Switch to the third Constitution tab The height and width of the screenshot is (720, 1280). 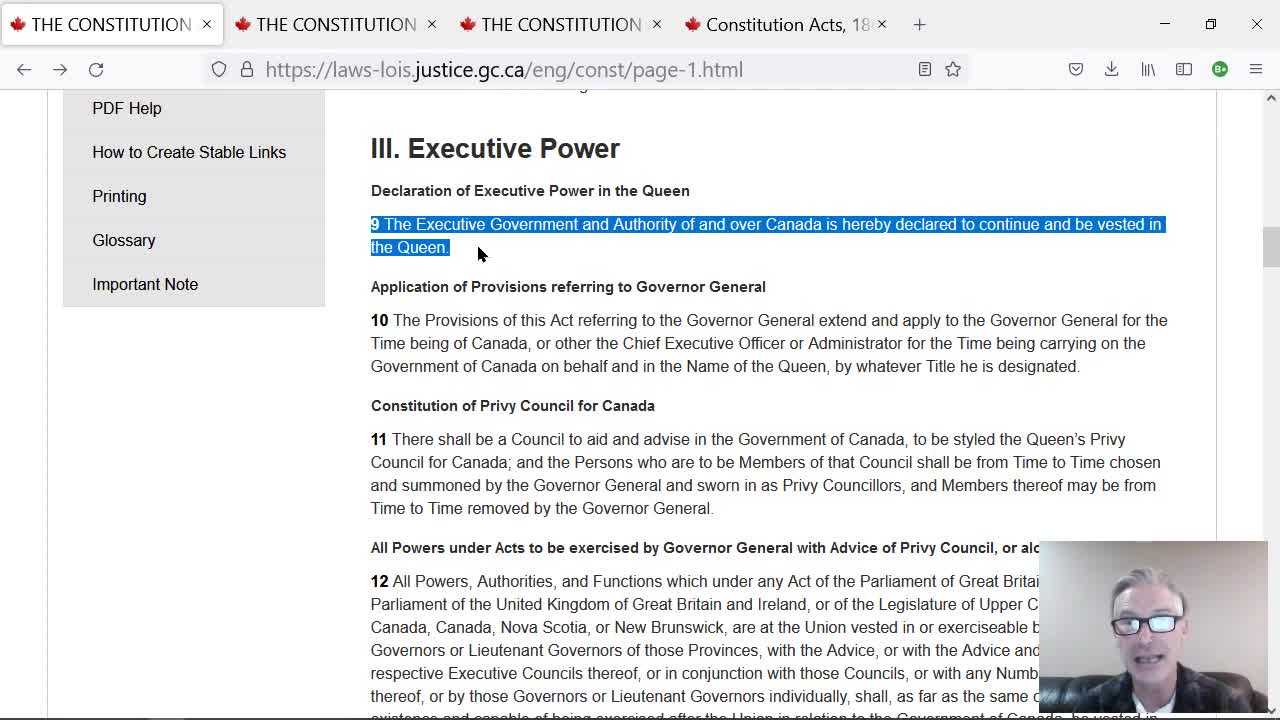click(561, 24)
